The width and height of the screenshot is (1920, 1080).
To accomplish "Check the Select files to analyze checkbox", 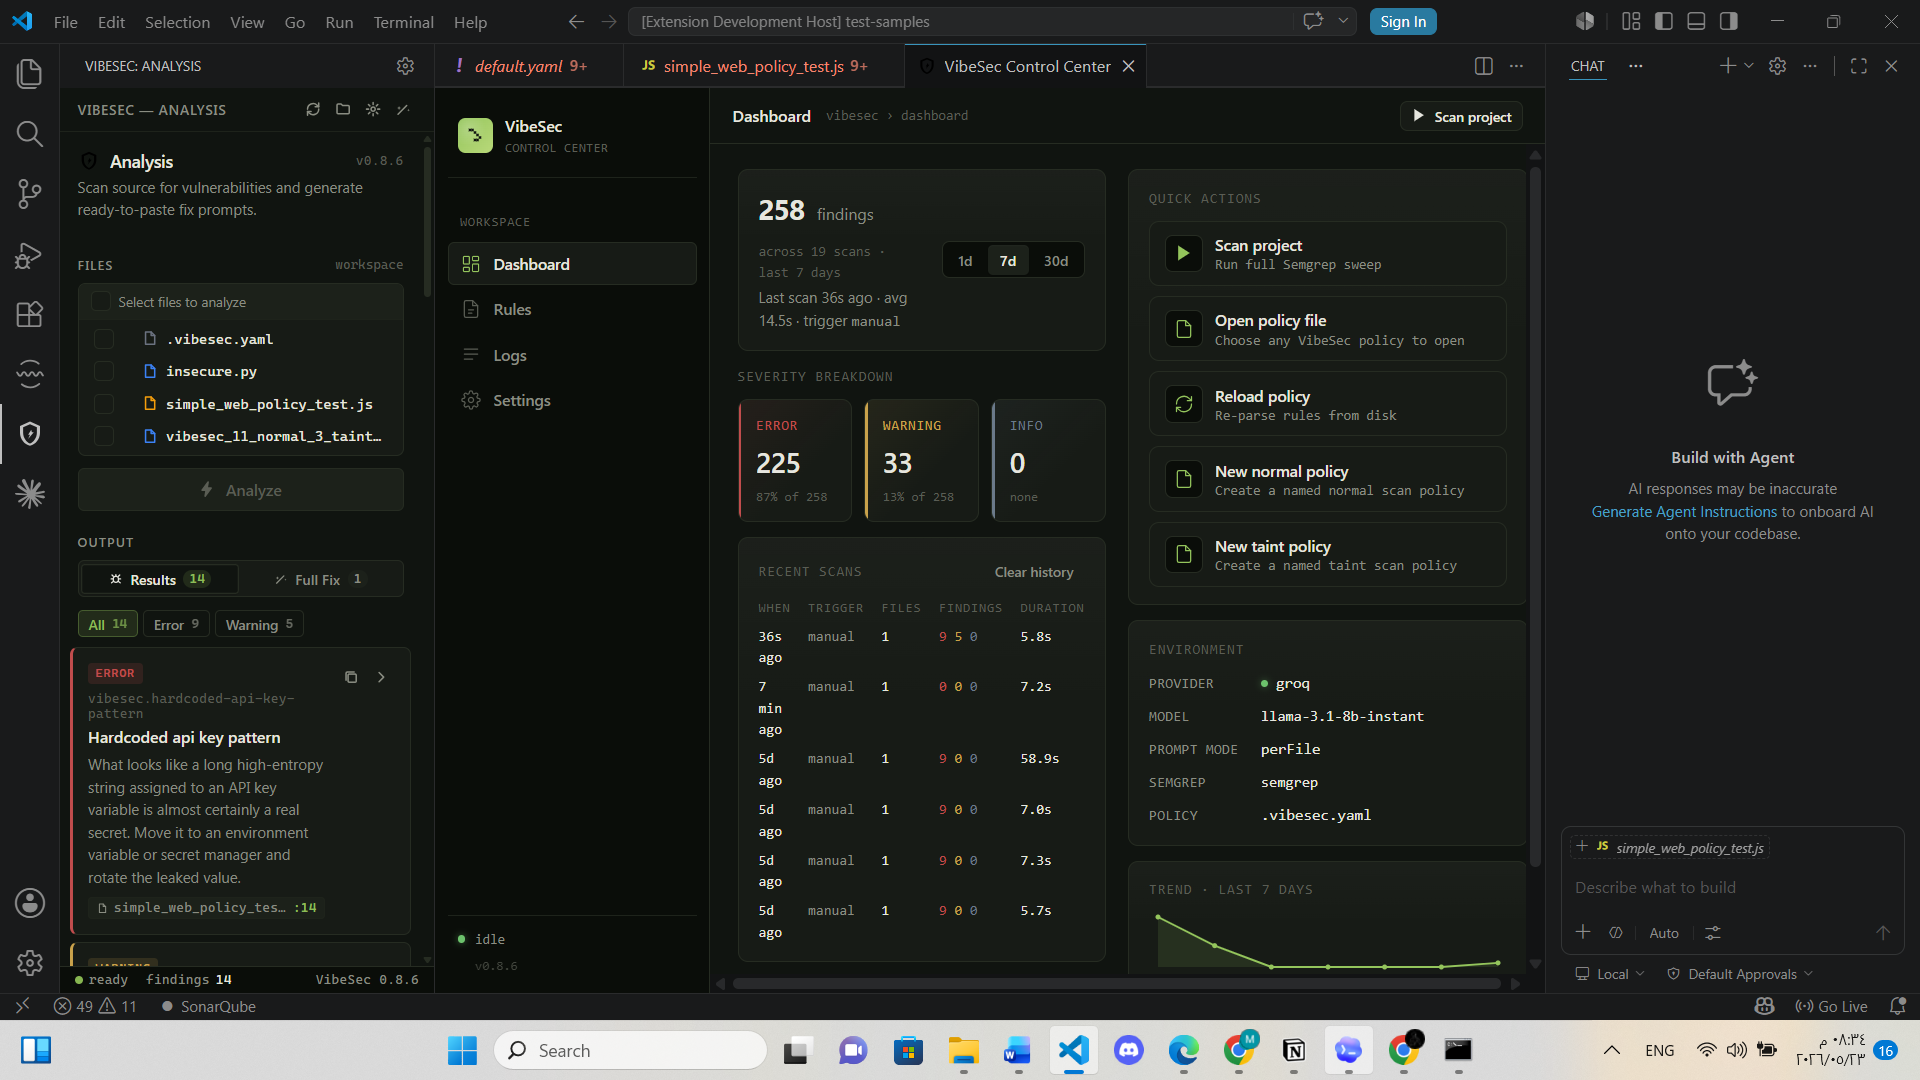I will coord(101,301).
